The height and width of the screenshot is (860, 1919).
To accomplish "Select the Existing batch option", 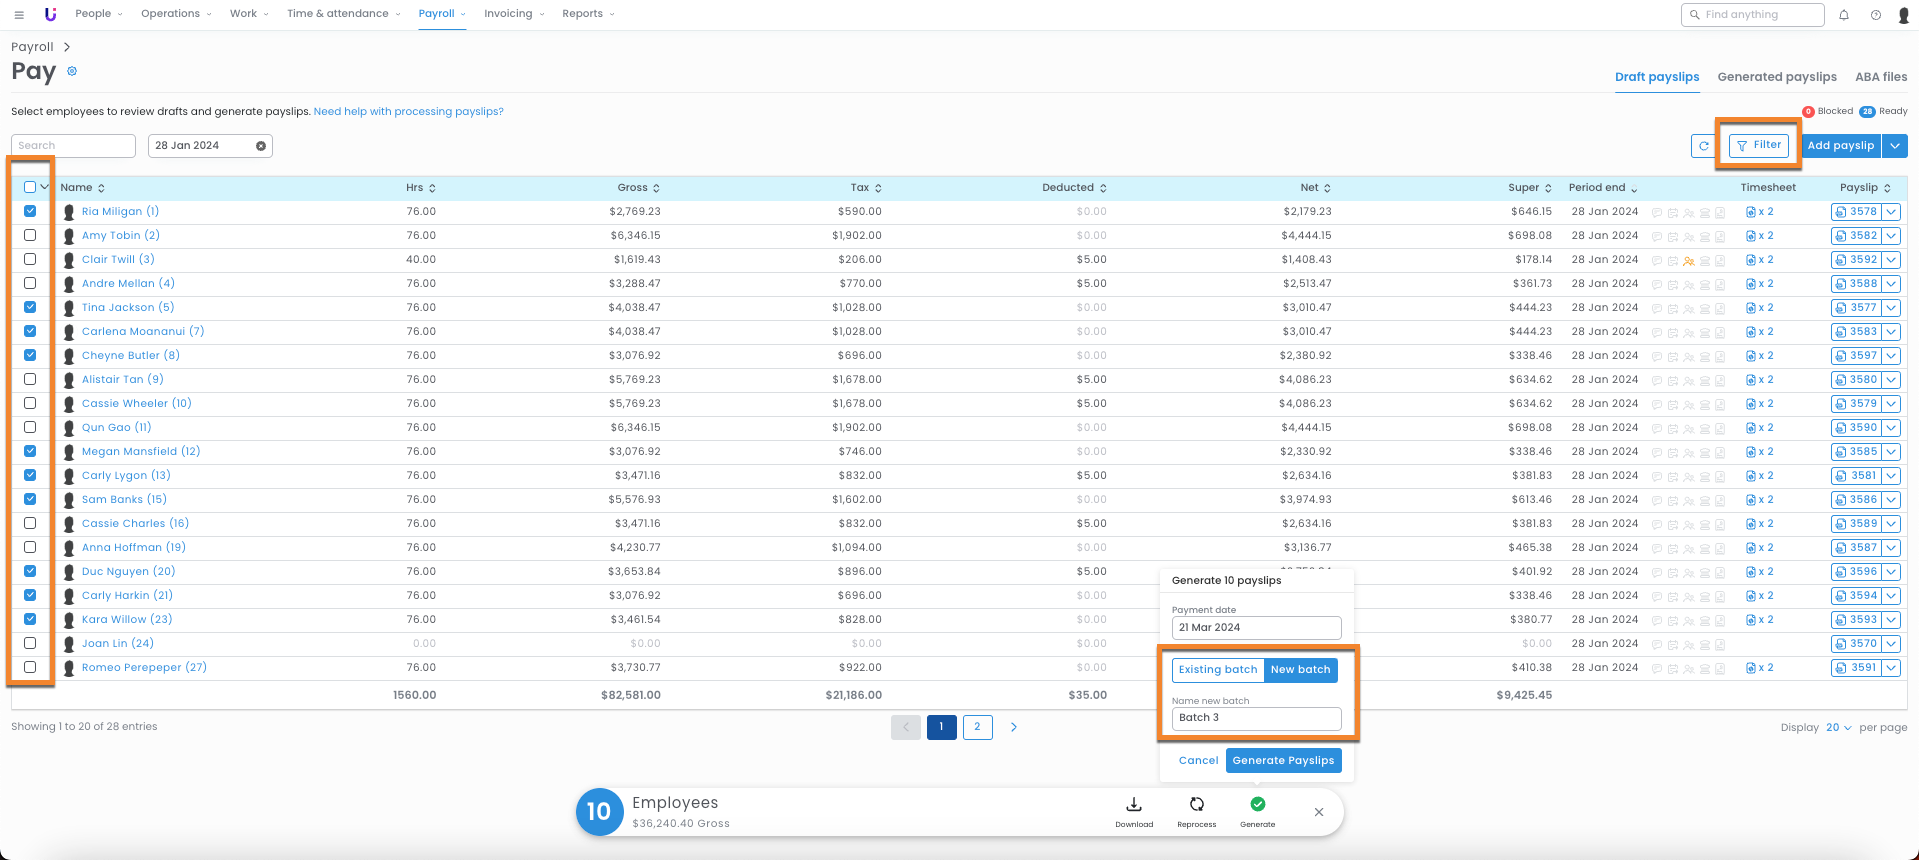I will 1218,670.
